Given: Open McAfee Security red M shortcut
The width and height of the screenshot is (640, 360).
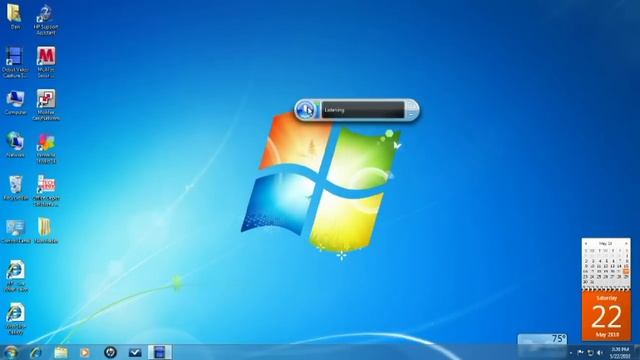Looking at the screenshot, I should click(46, 62).
